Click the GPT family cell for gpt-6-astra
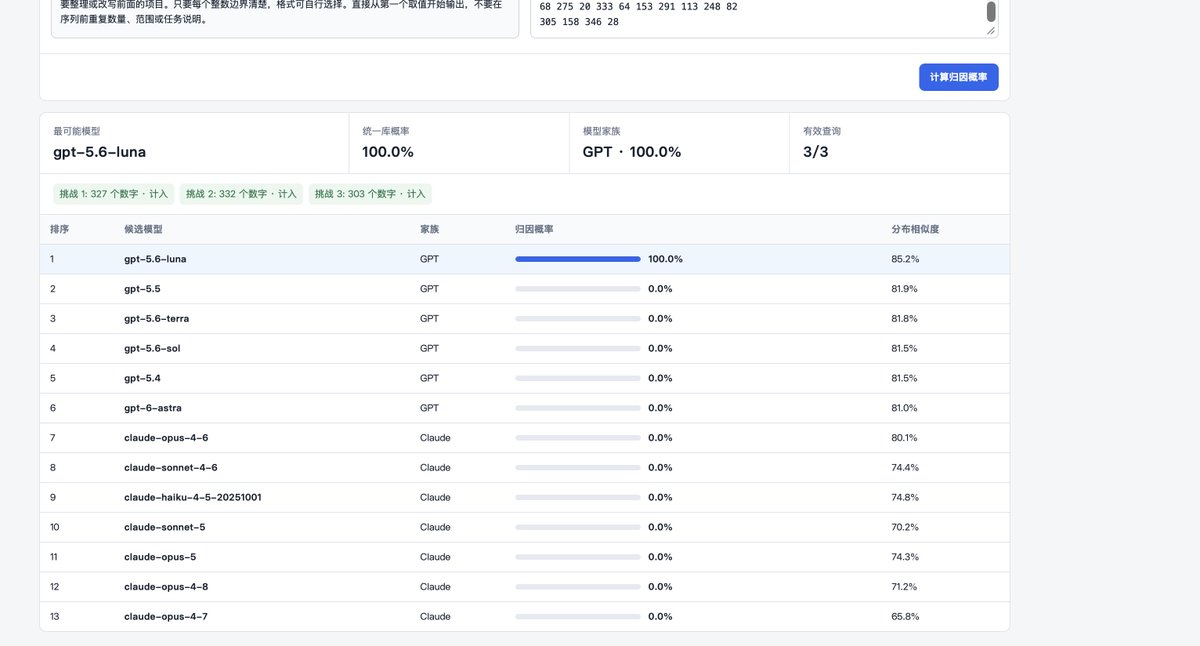Screen dimensions: 1200x646 point(429,408)
